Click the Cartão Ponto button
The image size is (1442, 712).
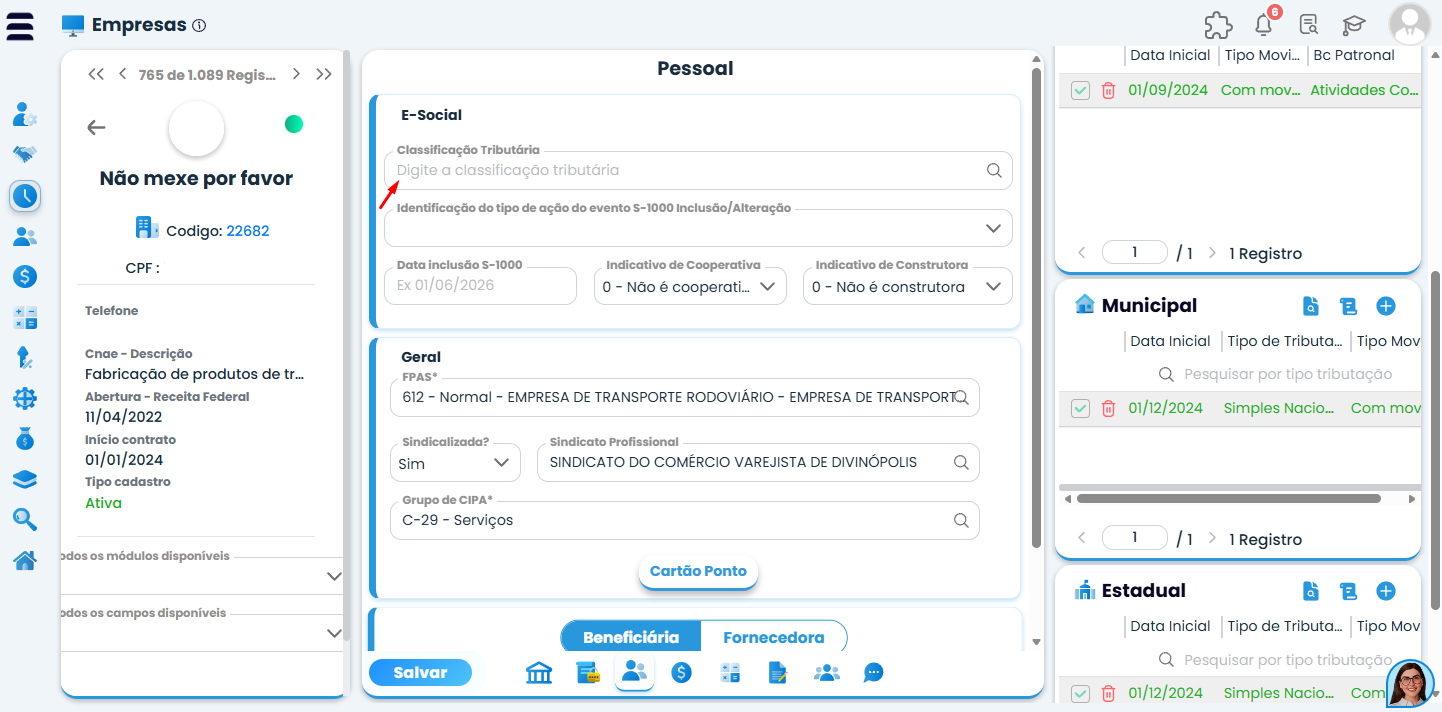pyautogui.click(x=699, y=571)
